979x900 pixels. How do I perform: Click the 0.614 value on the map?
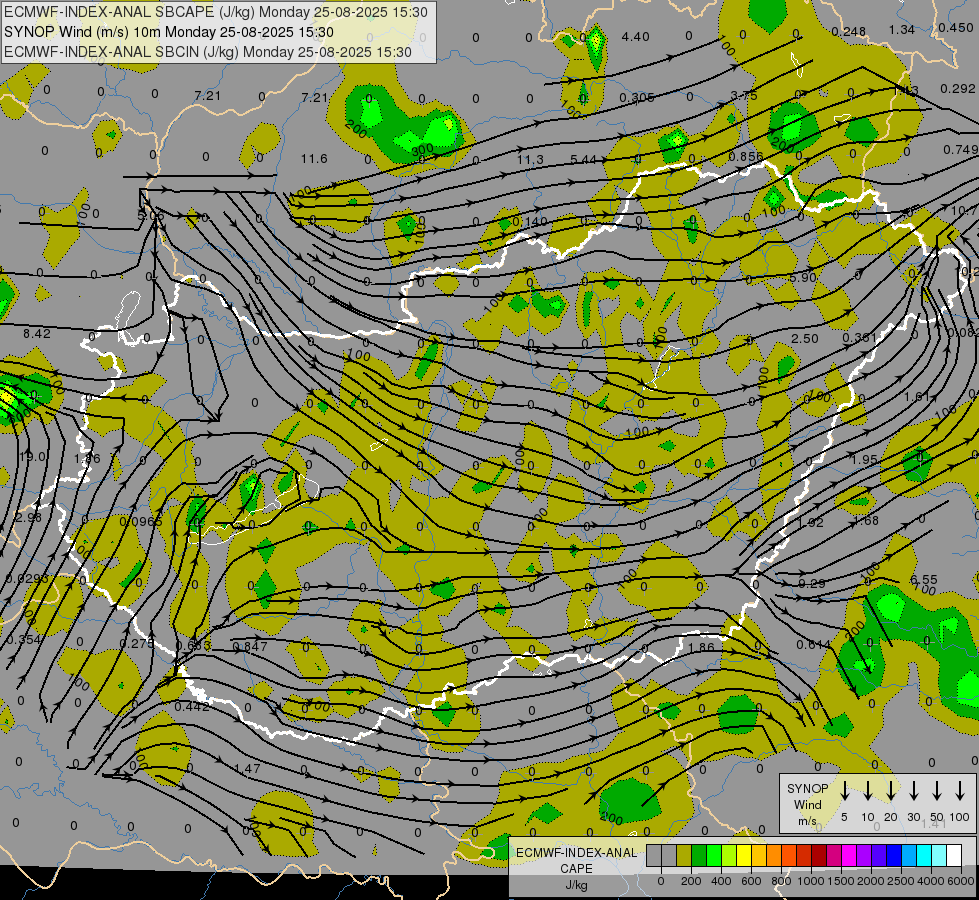click(x=814, y=645)
